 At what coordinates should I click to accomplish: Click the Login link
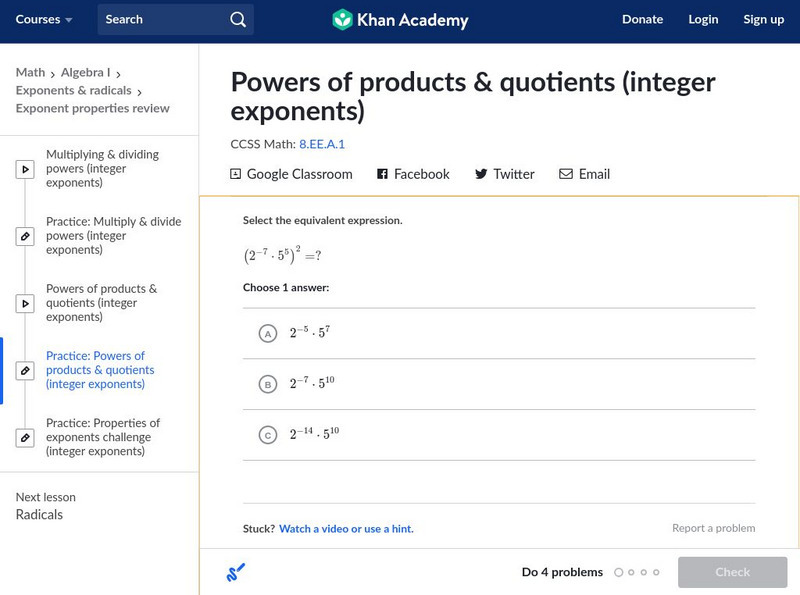(x=703, y=19)
